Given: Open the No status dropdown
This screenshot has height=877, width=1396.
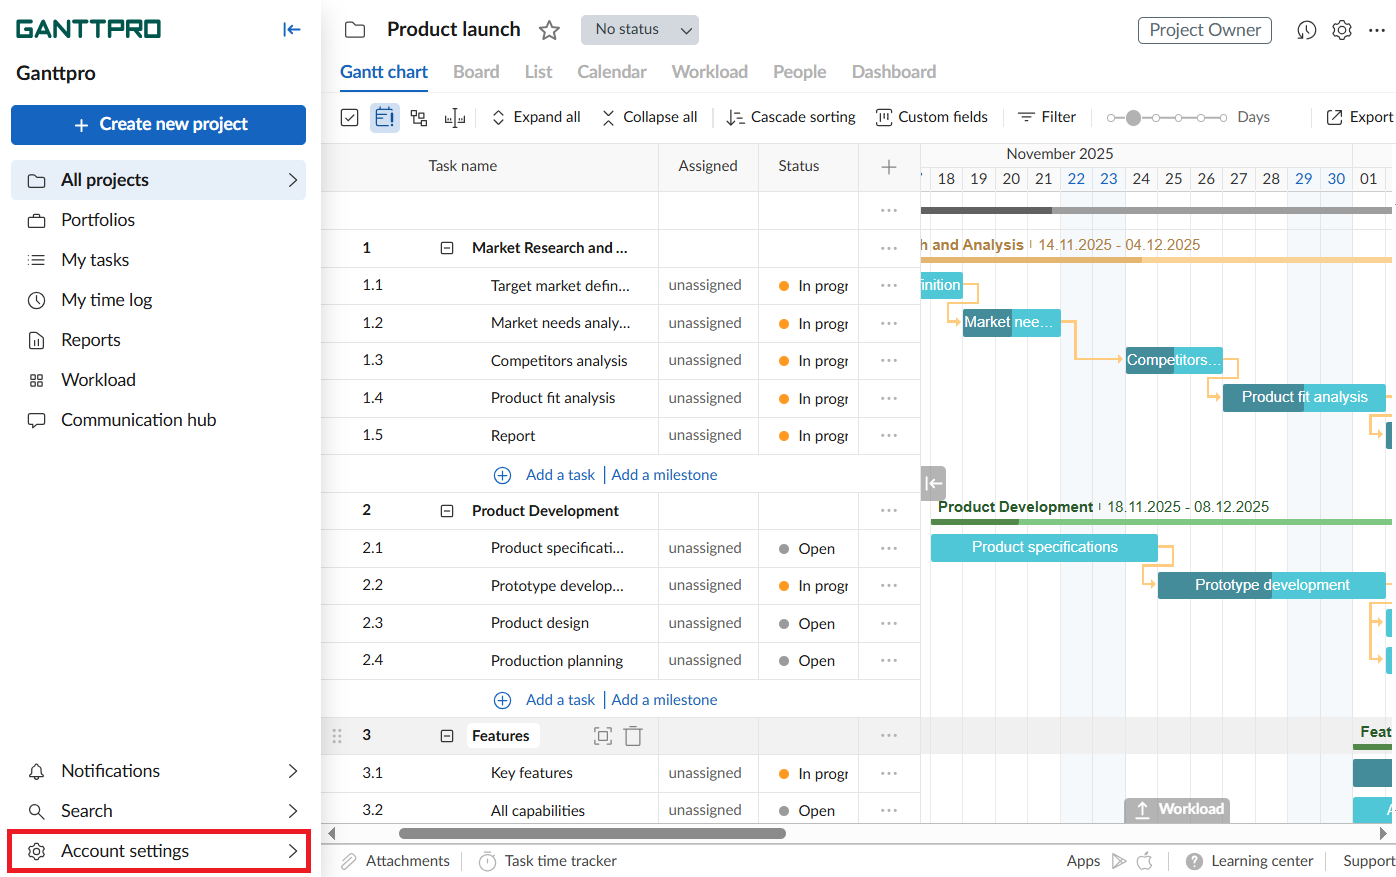Looking at the screenshot, I should (639, 30).
